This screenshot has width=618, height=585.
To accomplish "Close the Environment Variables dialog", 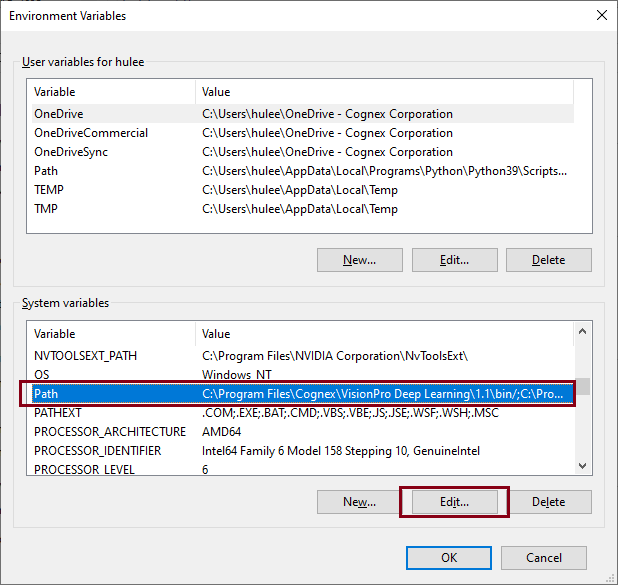I will coord(600,15).
